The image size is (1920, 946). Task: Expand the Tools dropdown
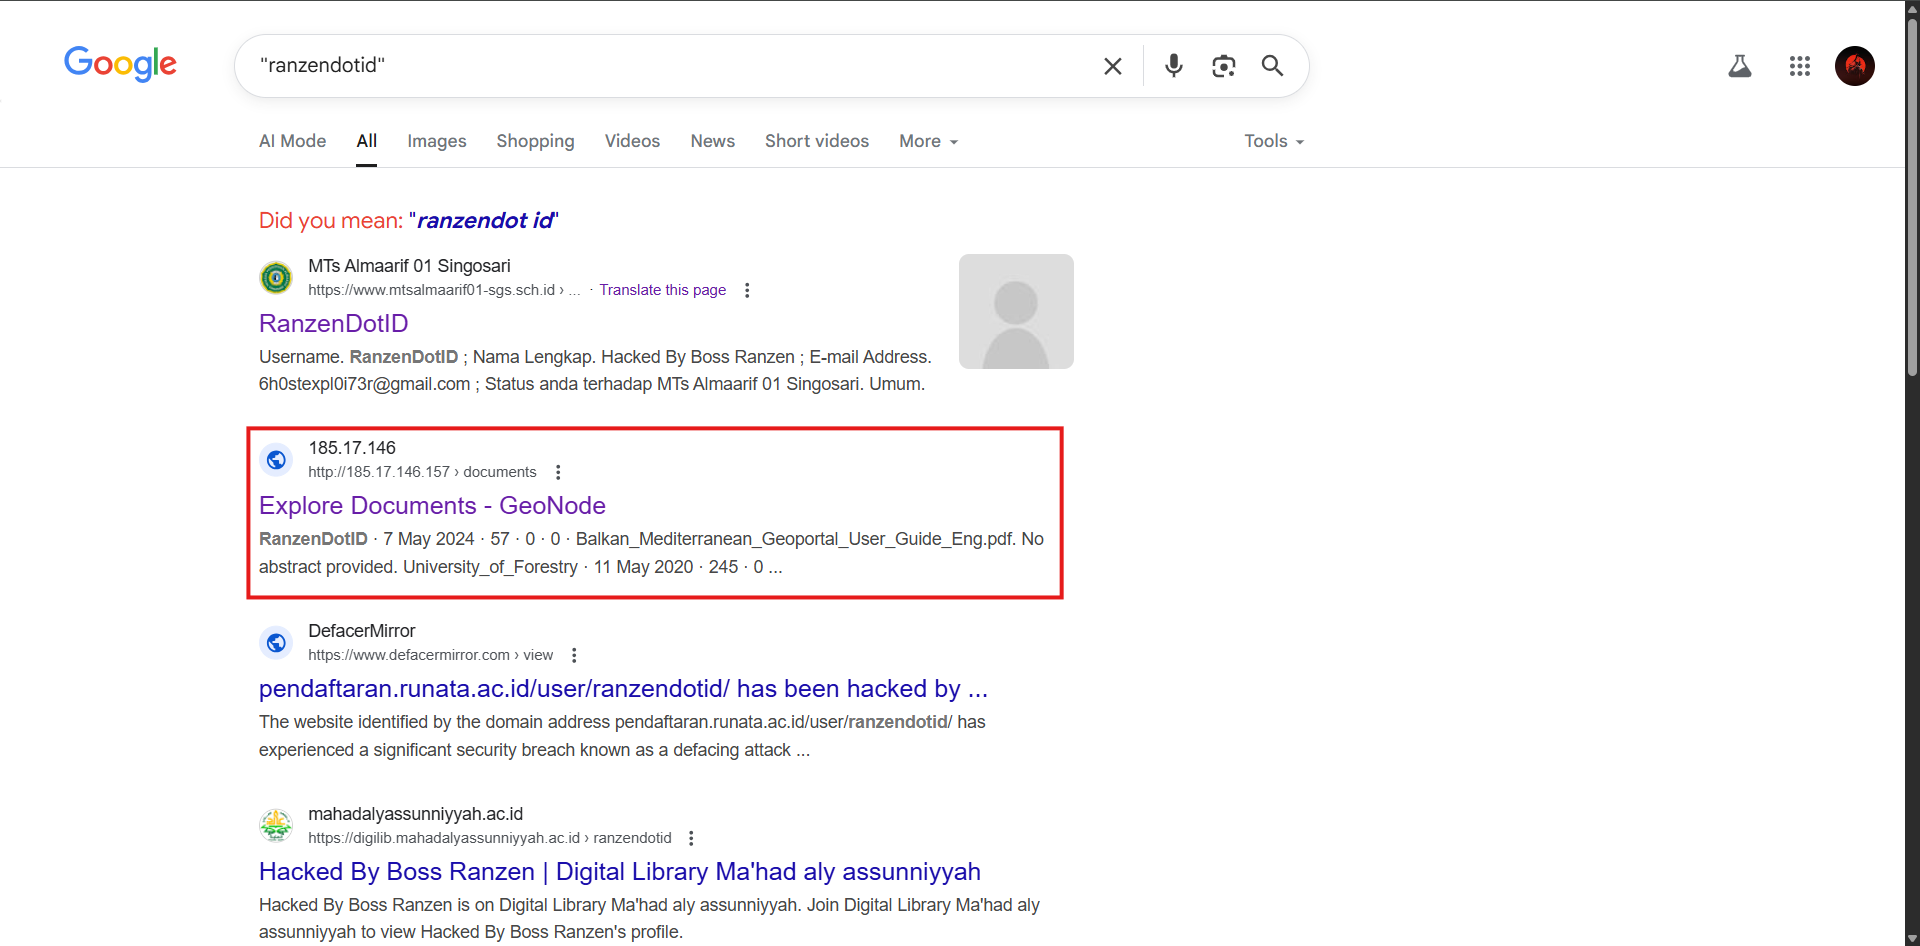[1274, 141]
